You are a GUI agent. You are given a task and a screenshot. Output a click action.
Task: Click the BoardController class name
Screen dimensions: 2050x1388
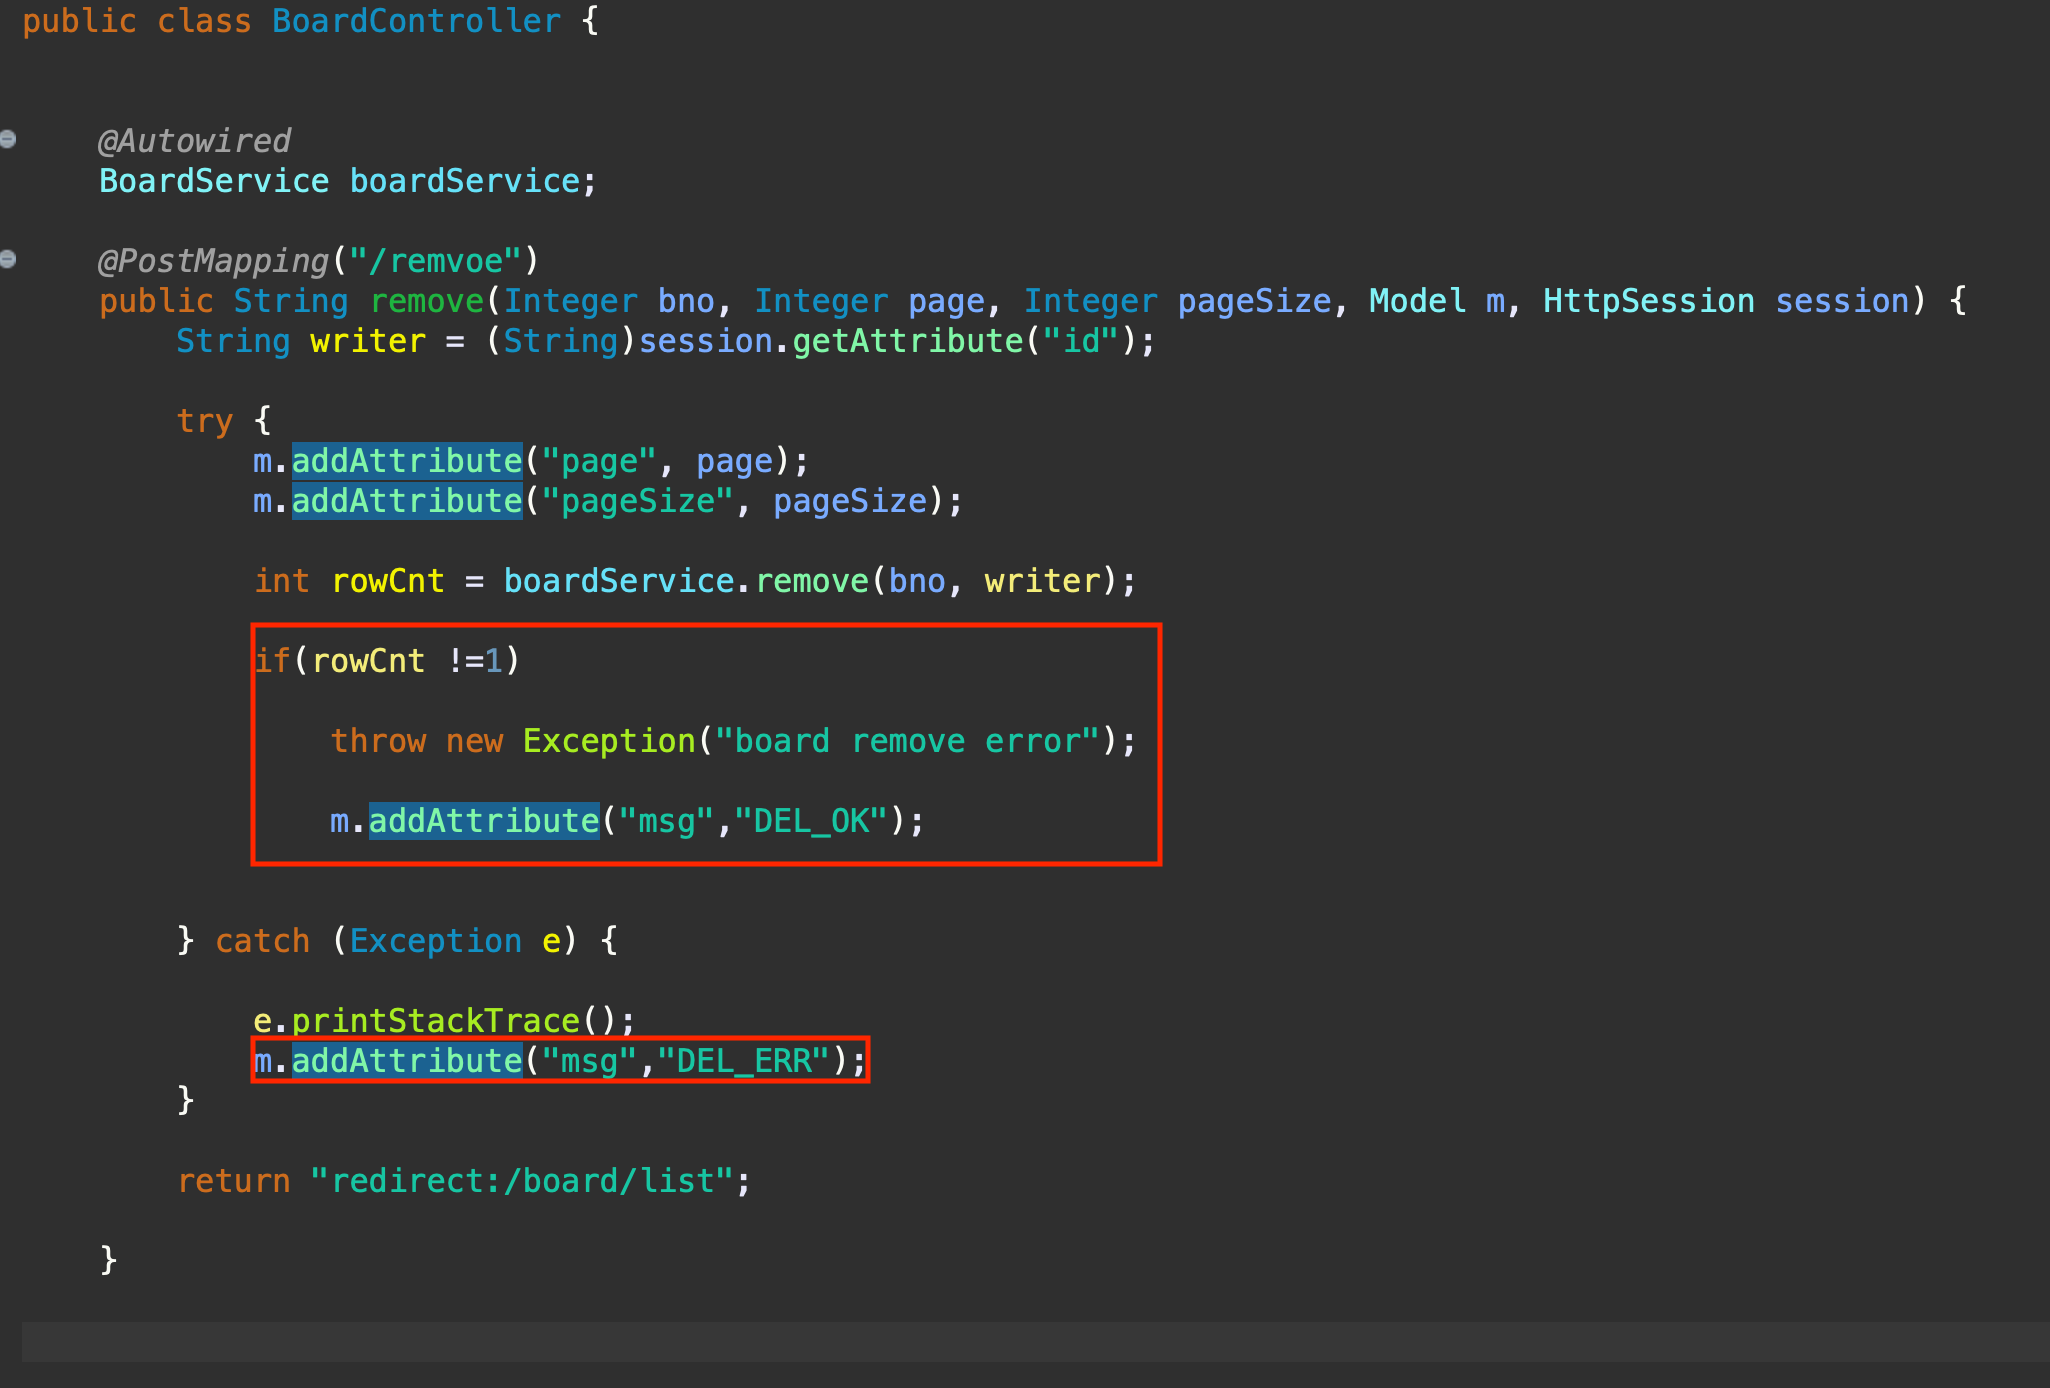[416, 21]
